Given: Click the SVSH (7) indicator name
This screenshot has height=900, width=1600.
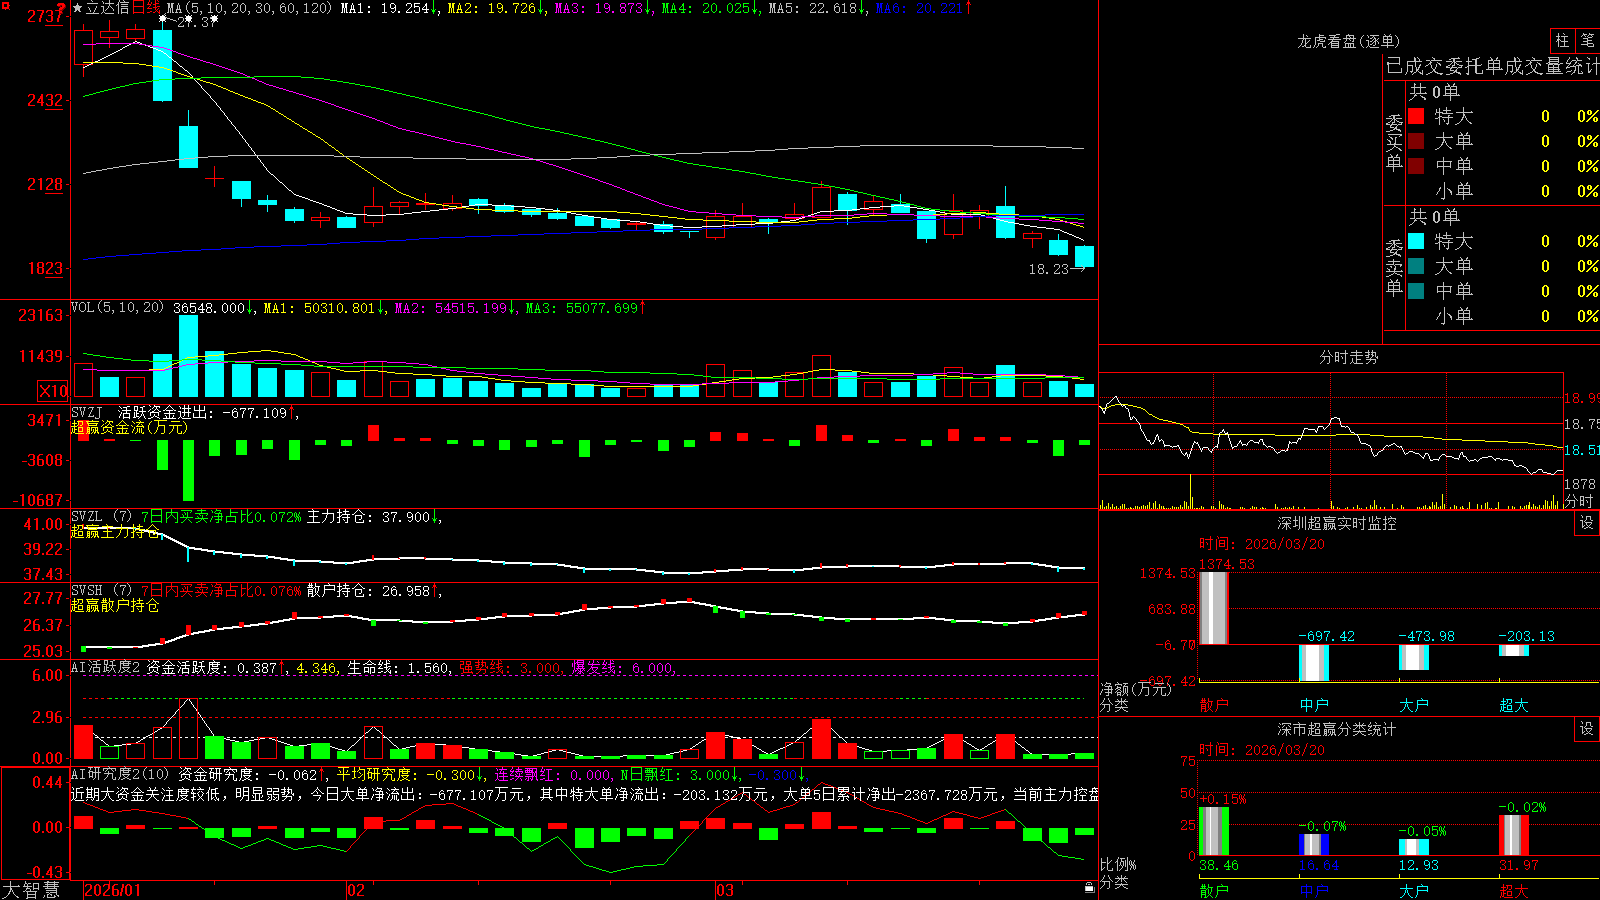Looking at the screenshot, I should pos(101,591).
